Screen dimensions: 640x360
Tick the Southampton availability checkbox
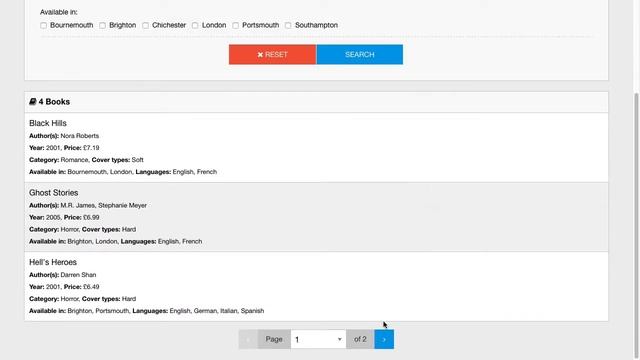[x=288, y=25]
